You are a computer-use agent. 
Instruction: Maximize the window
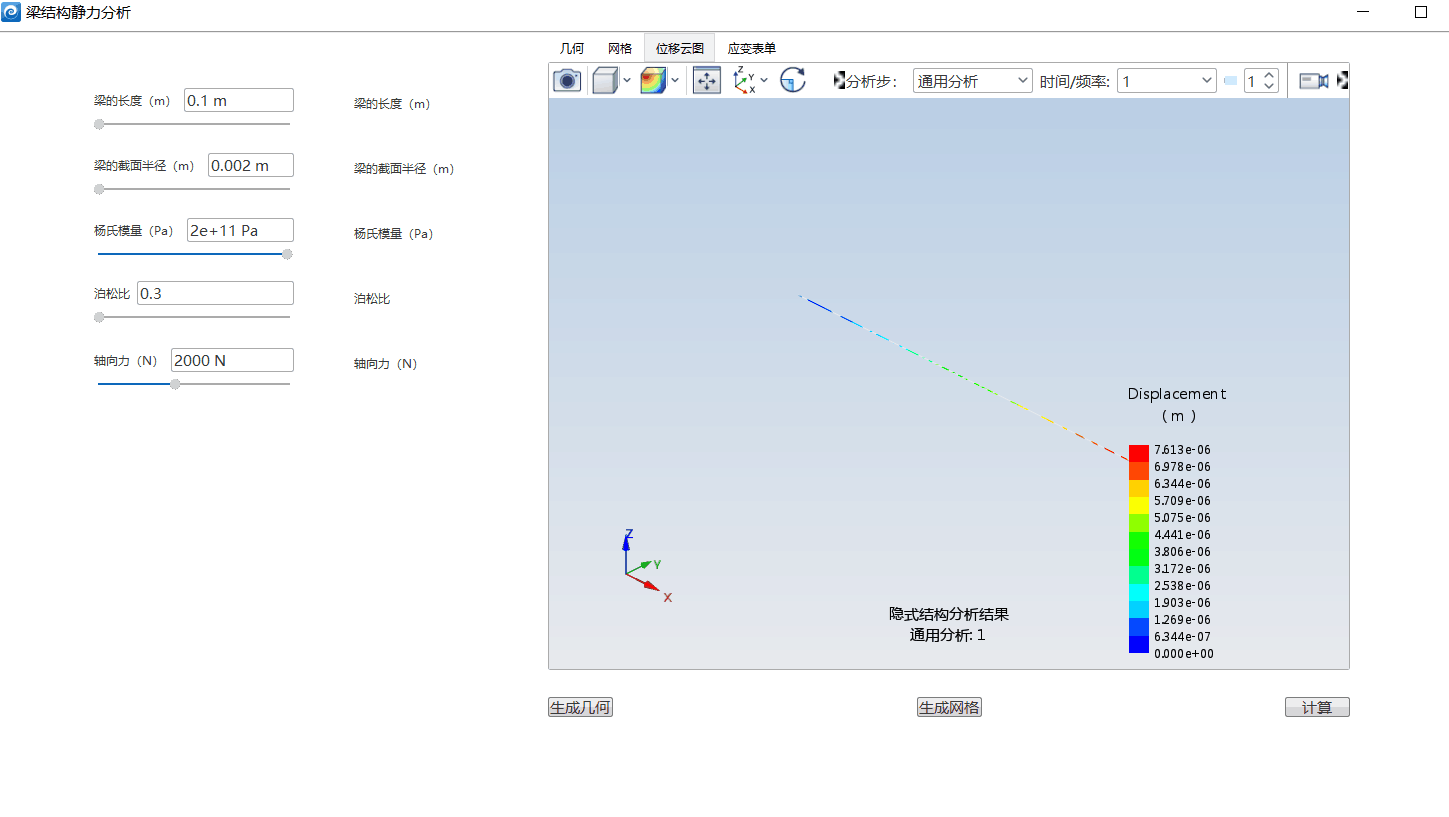coord(1420,13)
